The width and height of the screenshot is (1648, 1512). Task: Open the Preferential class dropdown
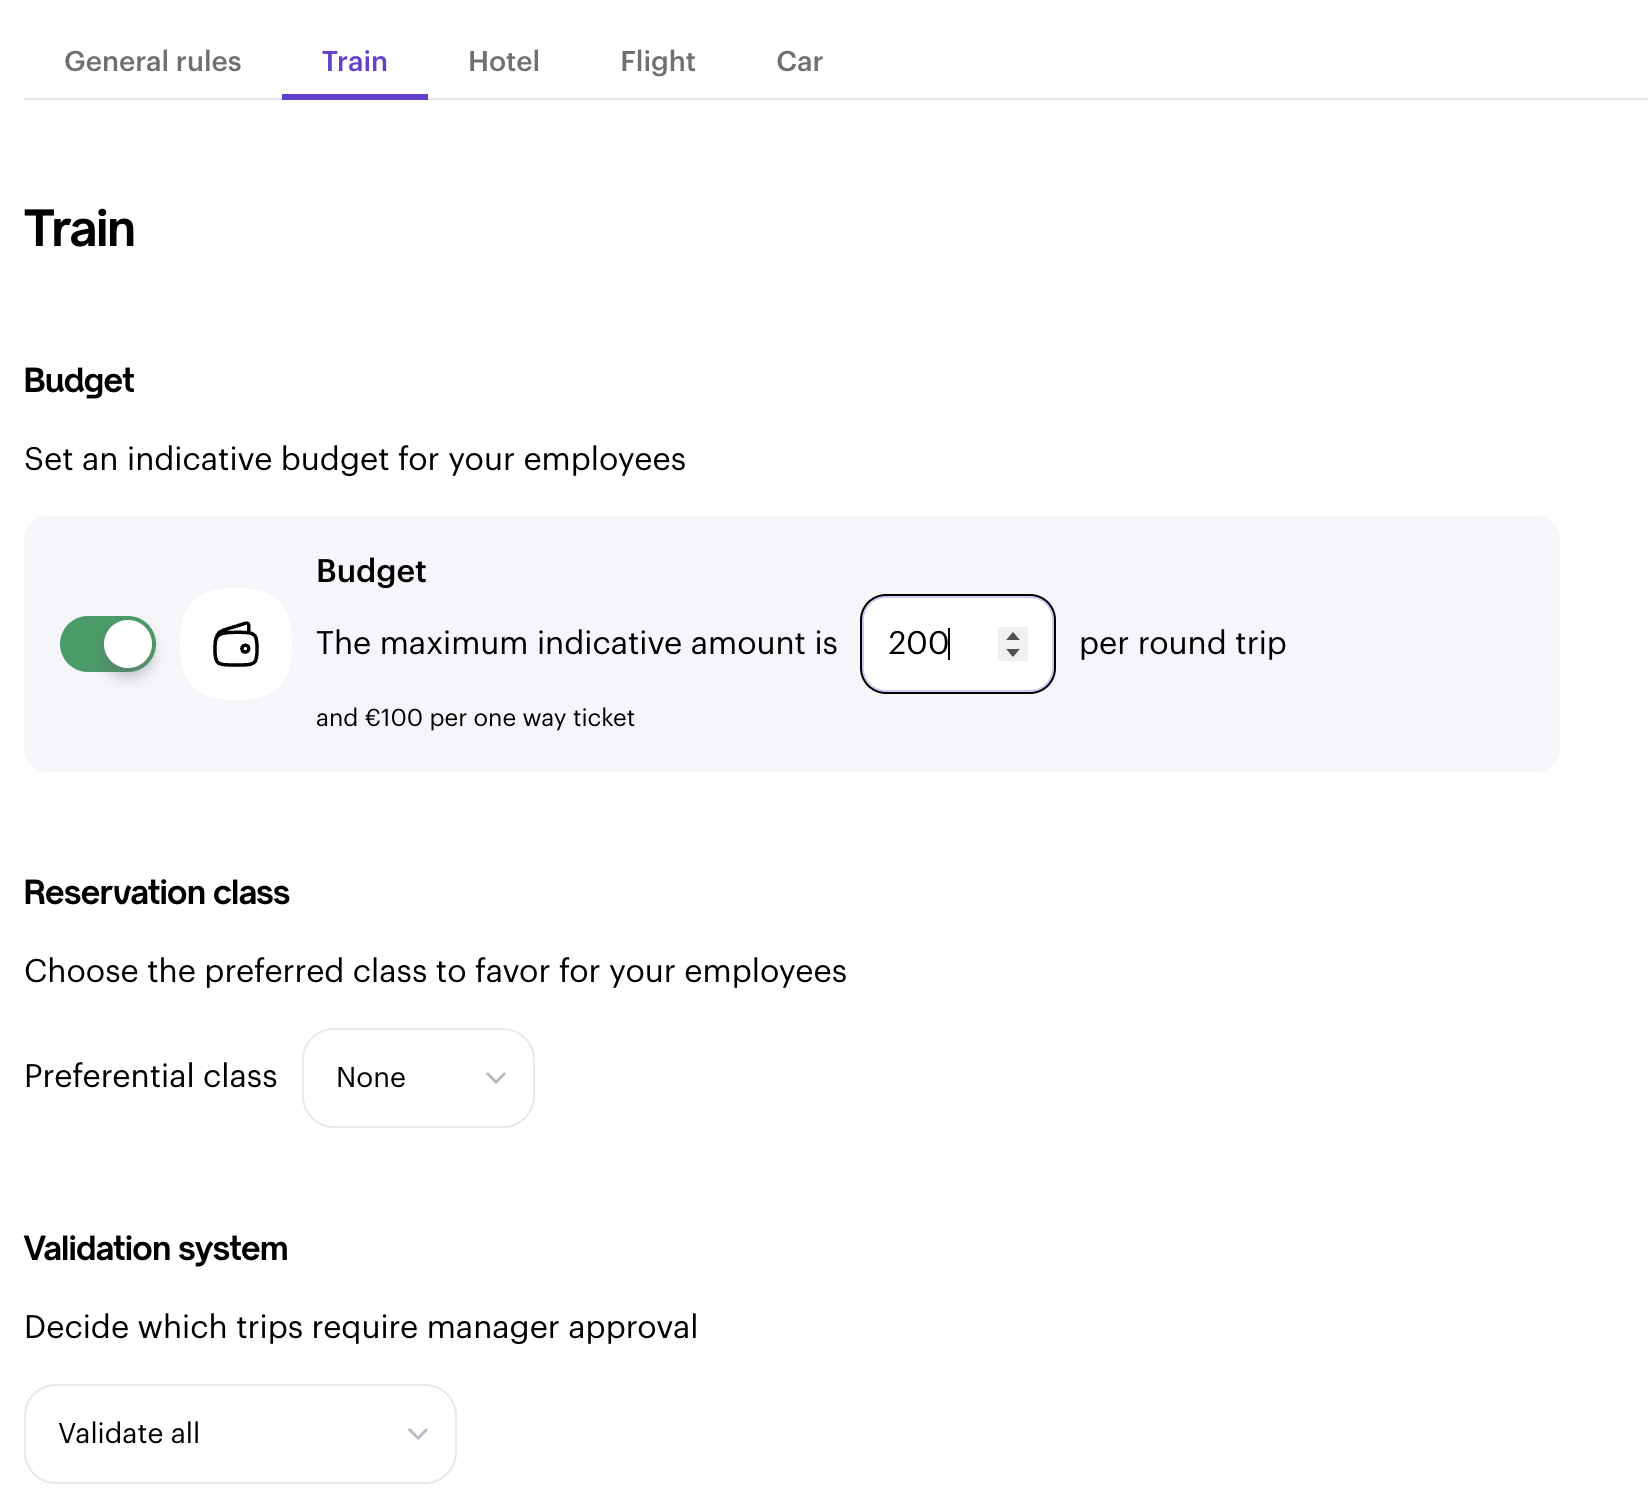tap(418, 1078)
